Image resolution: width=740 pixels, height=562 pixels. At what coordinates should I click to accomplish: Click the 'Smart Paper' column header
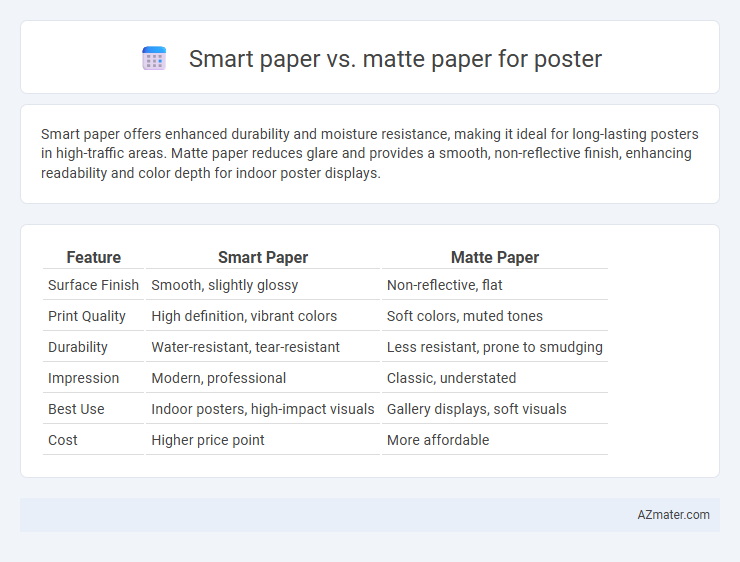pyautogui.click(x=263, y=257)
